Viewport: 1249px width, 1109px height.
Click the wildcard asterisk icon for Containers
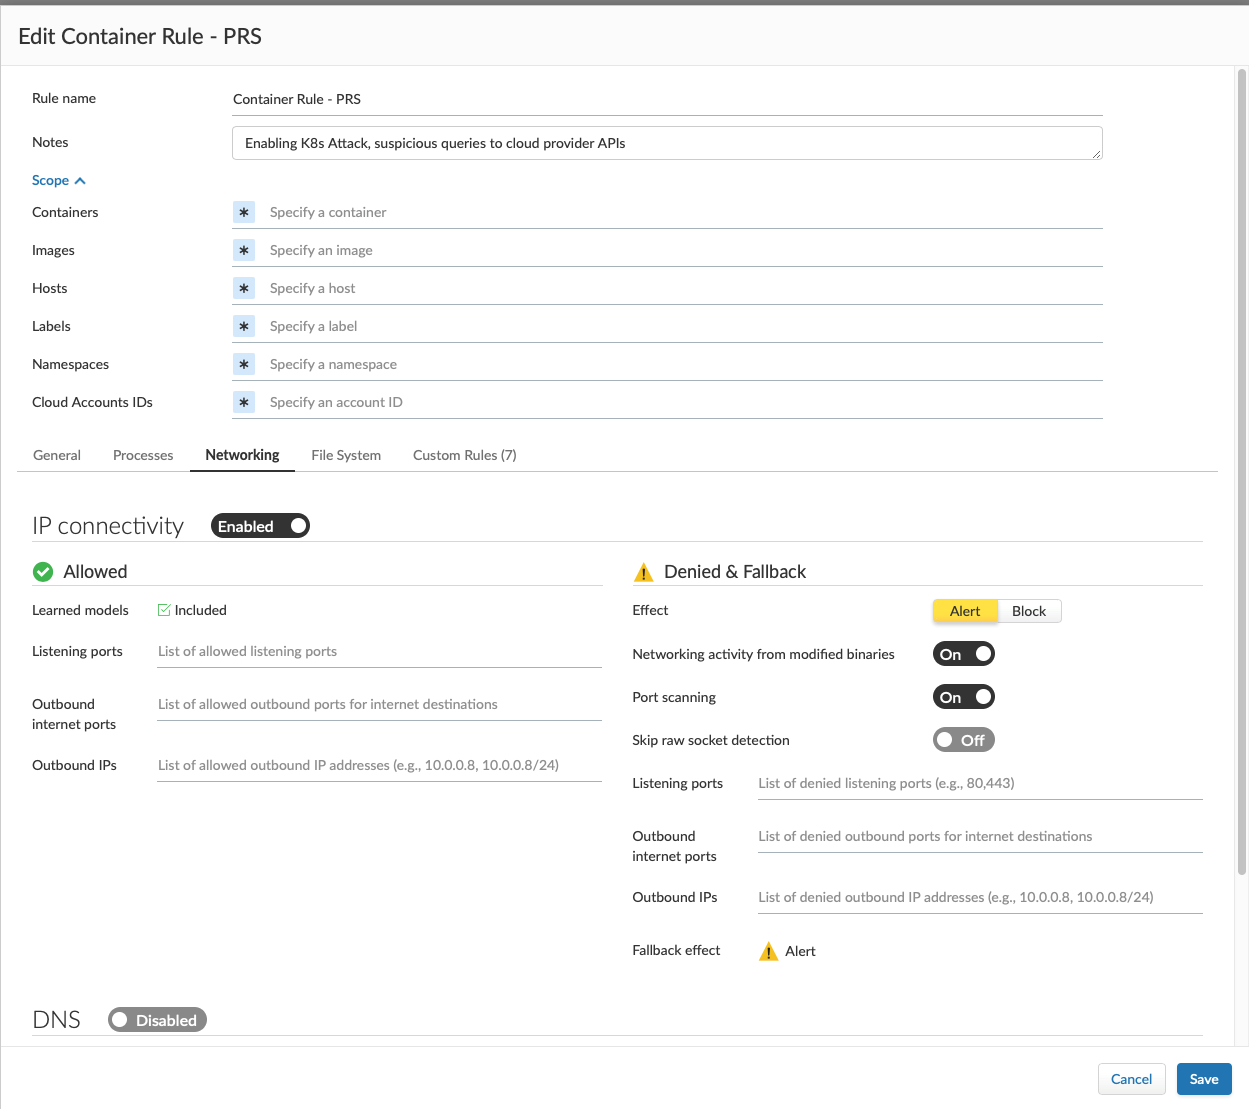coord(244,212)
